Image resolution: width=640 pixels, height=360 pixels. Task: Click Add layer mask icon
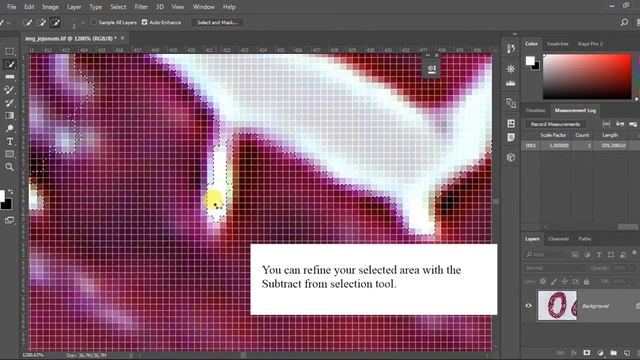point(587,353)
